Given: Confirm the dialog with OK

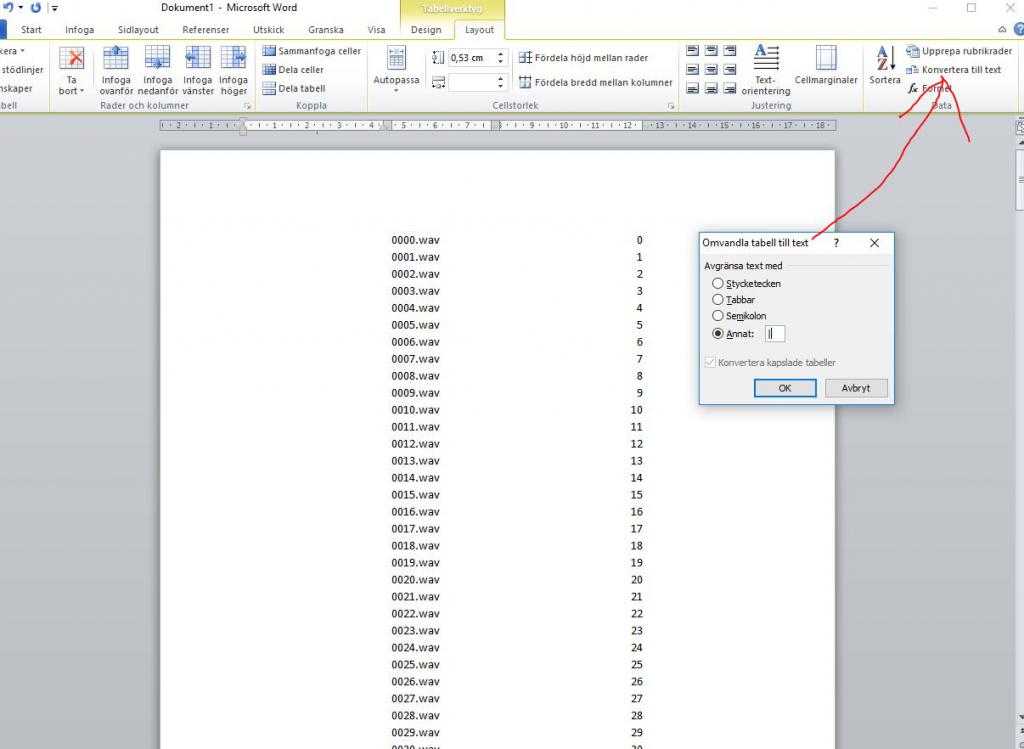Looking at the screenshot, I should click(x=784, y=388).
